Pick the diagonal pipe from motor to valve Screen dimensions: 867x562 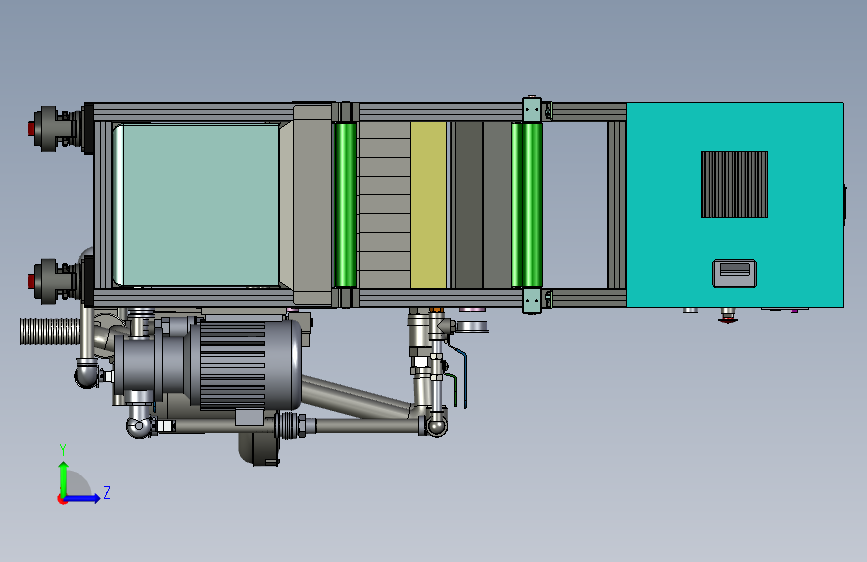[x=357, y=396]
